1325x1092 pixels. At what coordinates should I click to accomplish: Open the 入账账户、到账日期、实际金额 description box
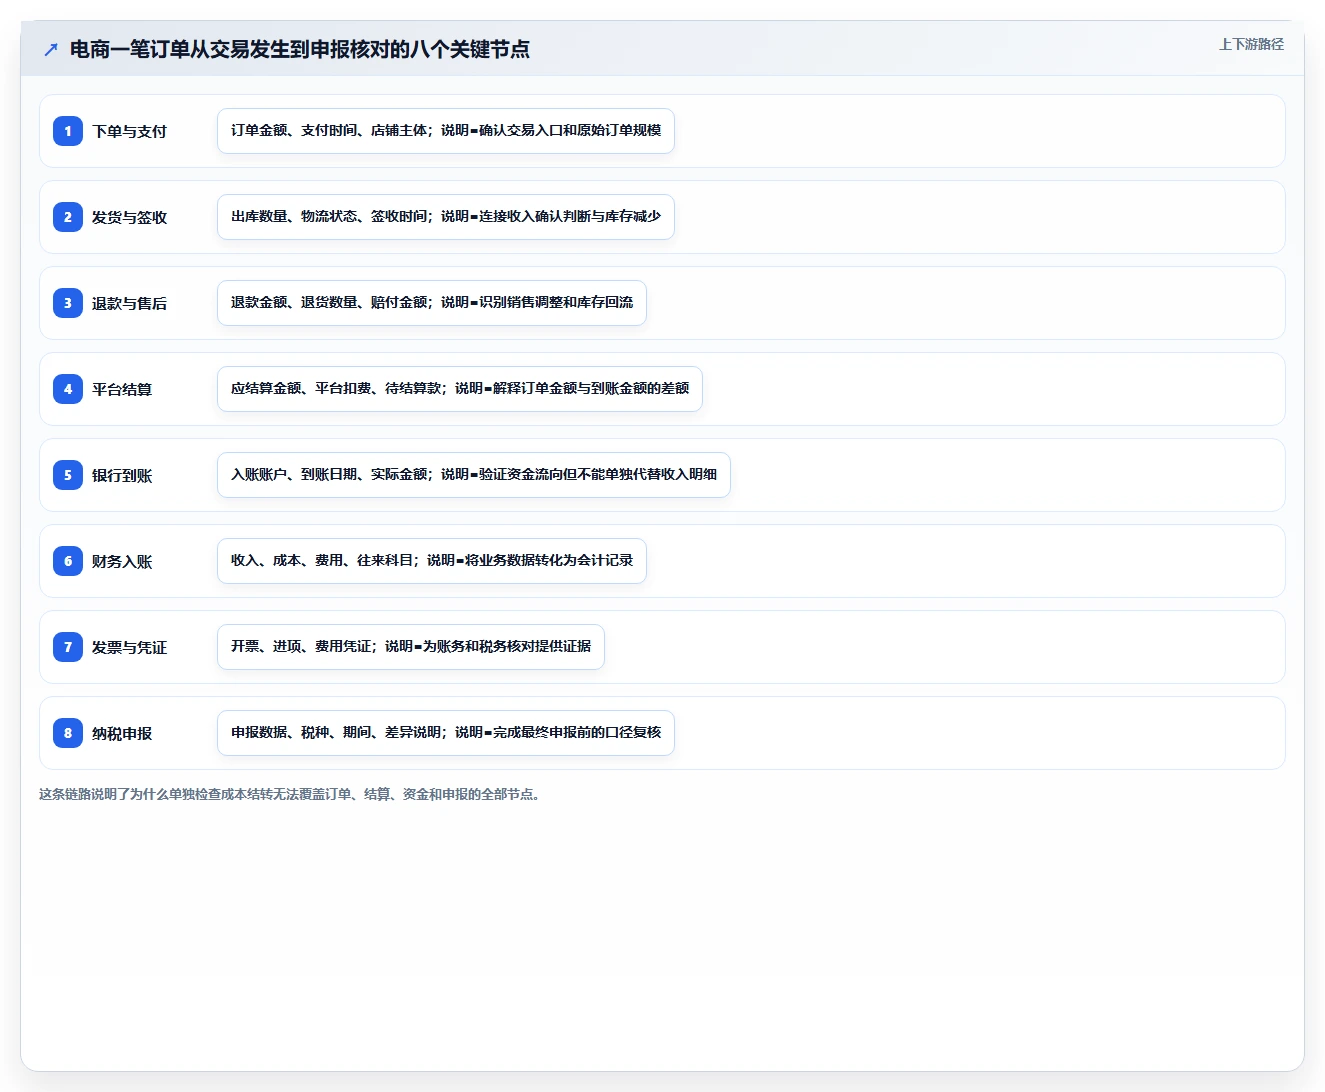click(474, 475)
